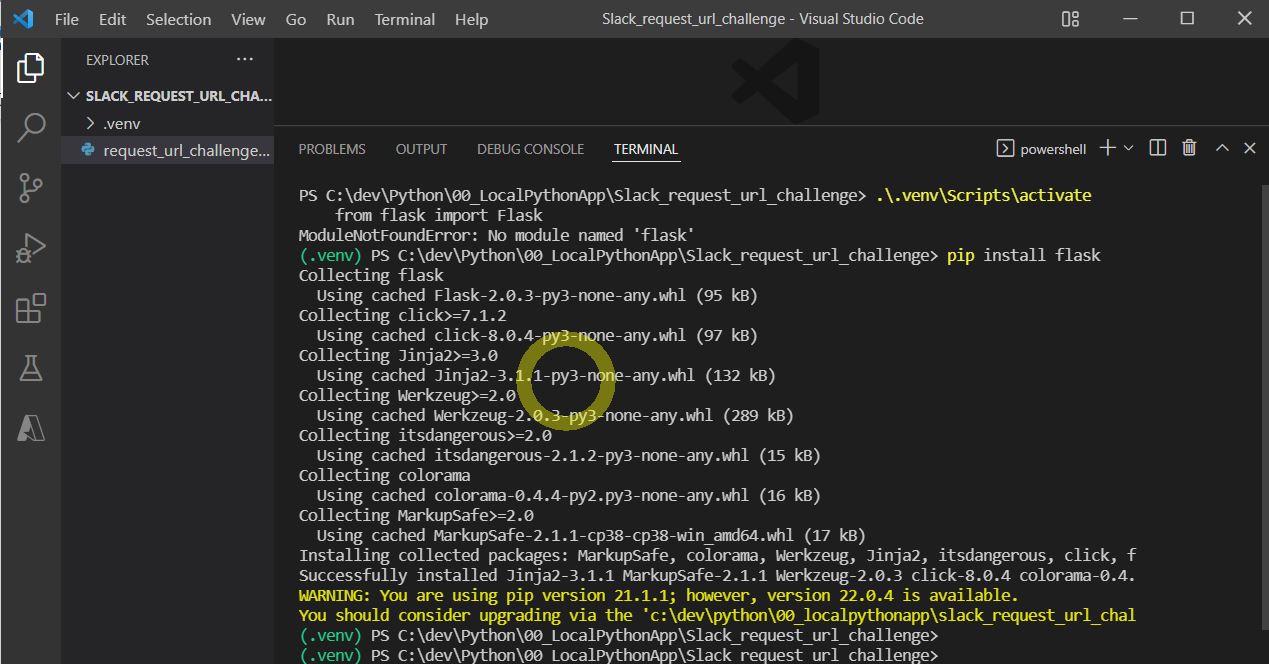Viewport: 1269px width, 664px height.
Task: Click the 'Collecting MarkupSafe>=2.0' line
Action: pyautogui.click(x=416, y=515)
